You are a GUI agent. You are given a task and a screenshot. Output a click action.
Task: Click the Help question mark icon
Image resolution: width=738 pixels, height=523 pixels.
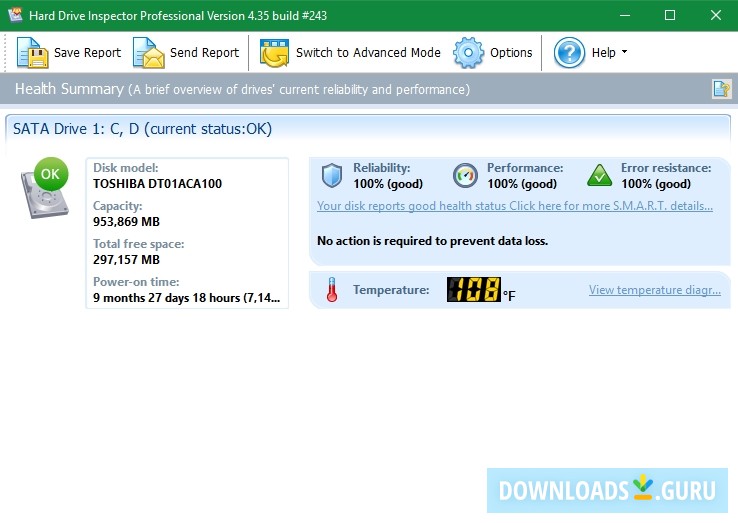tap(569, 53)
